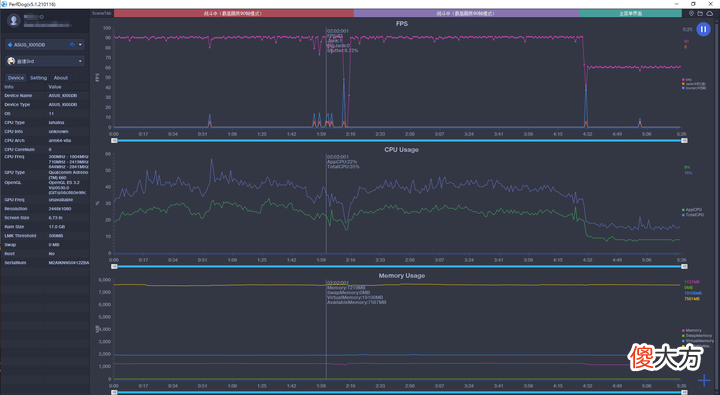Click the Ram Size row label
The width and height of the screenshot is (720, 395).
coord(14,226)
